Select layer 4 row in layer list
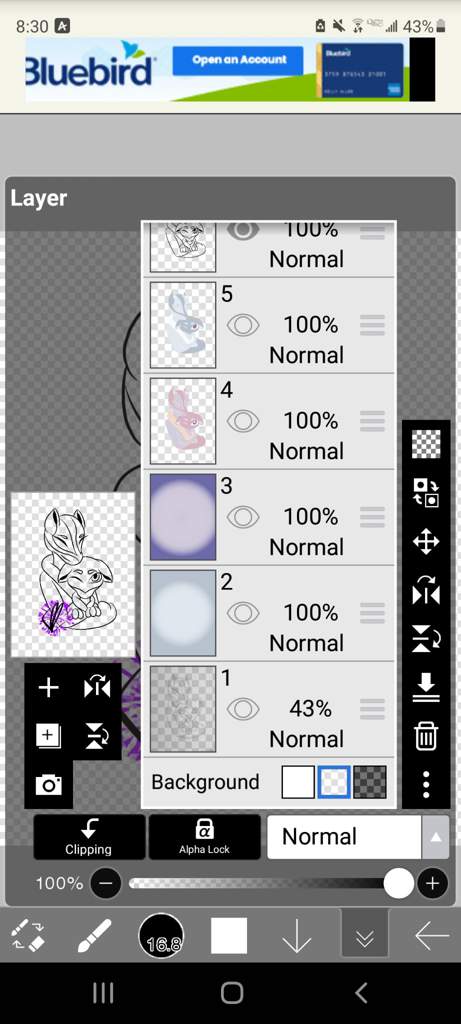This screenshot has width=461, height=1024. coord(268,421)
